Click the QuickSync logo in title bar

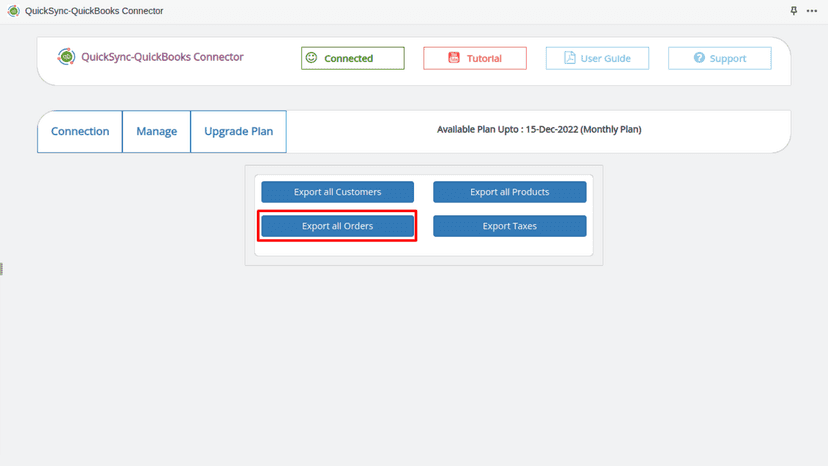(13, 11)
